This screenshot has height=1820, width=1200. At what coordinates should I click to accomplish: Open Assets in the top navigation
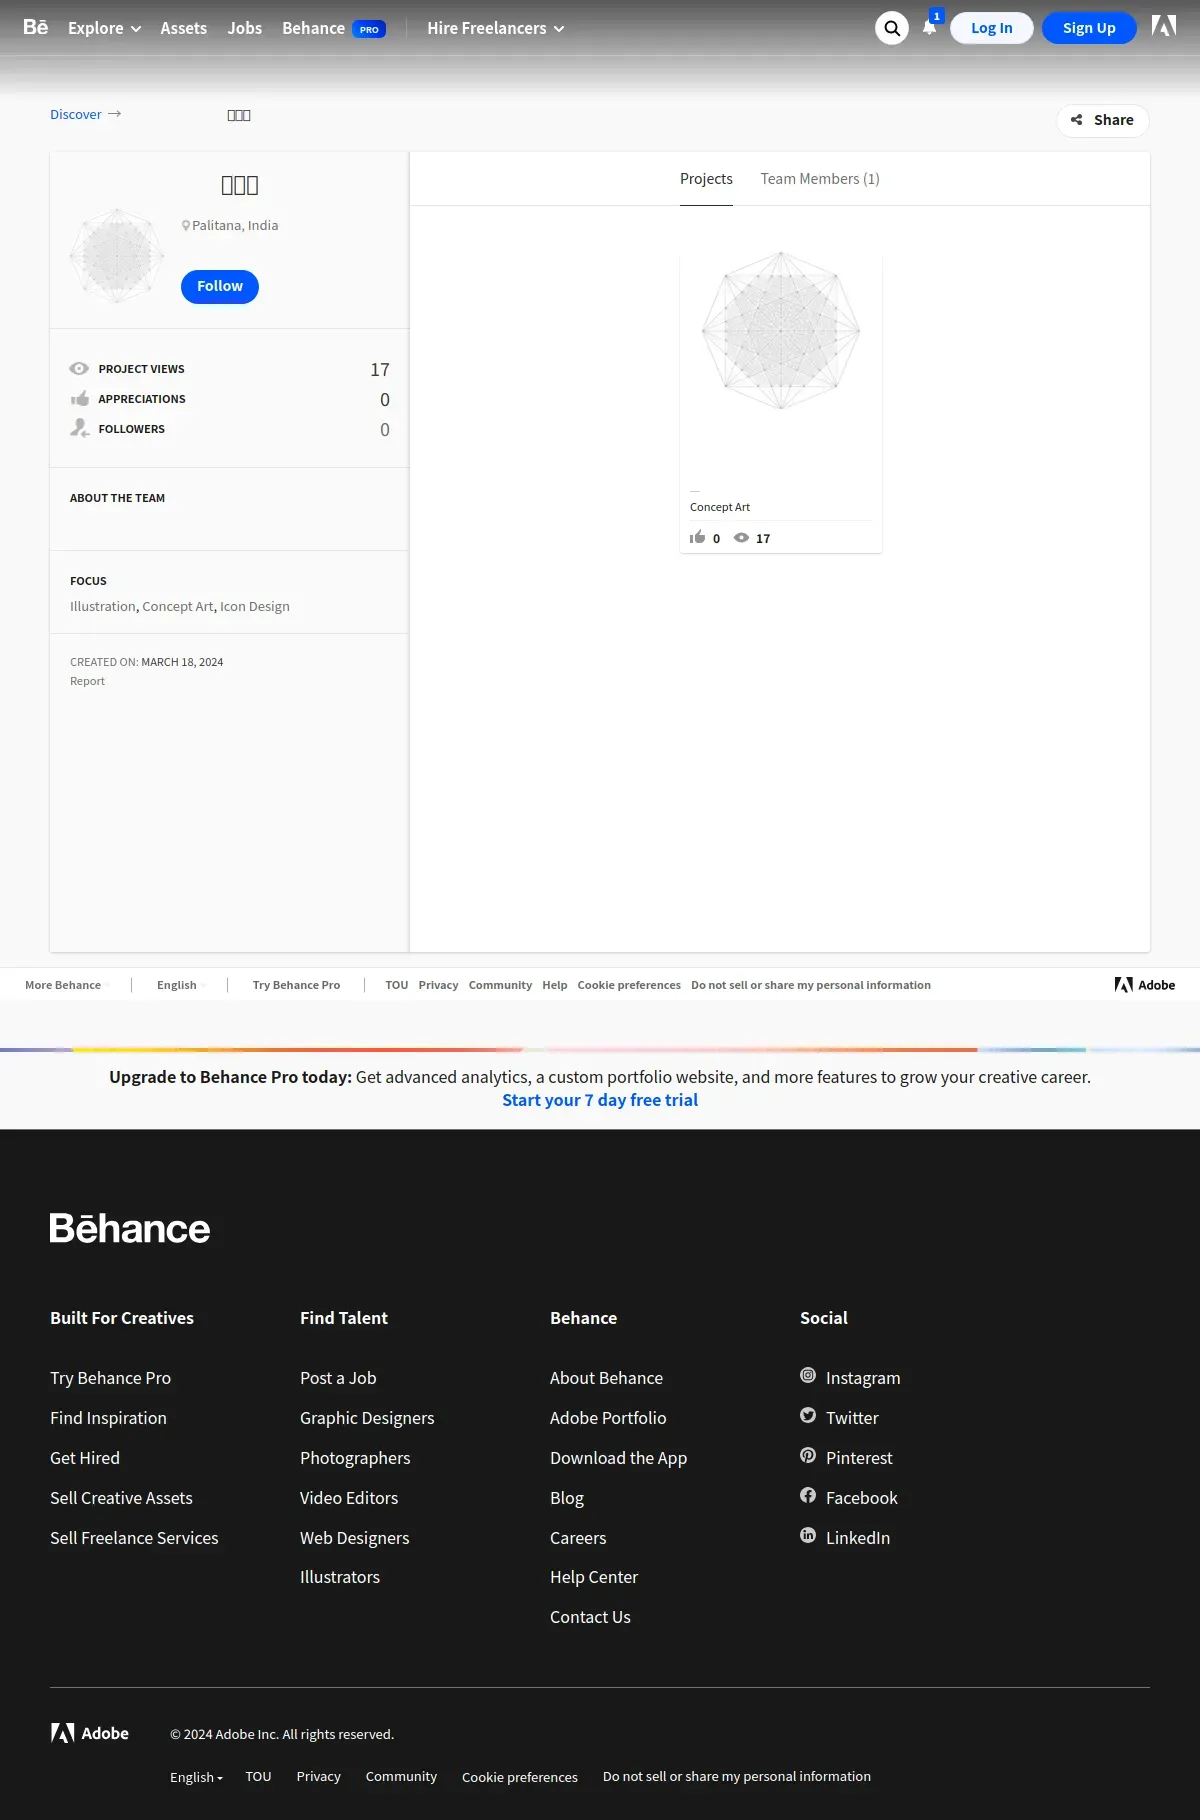click(x=184, y=28)
